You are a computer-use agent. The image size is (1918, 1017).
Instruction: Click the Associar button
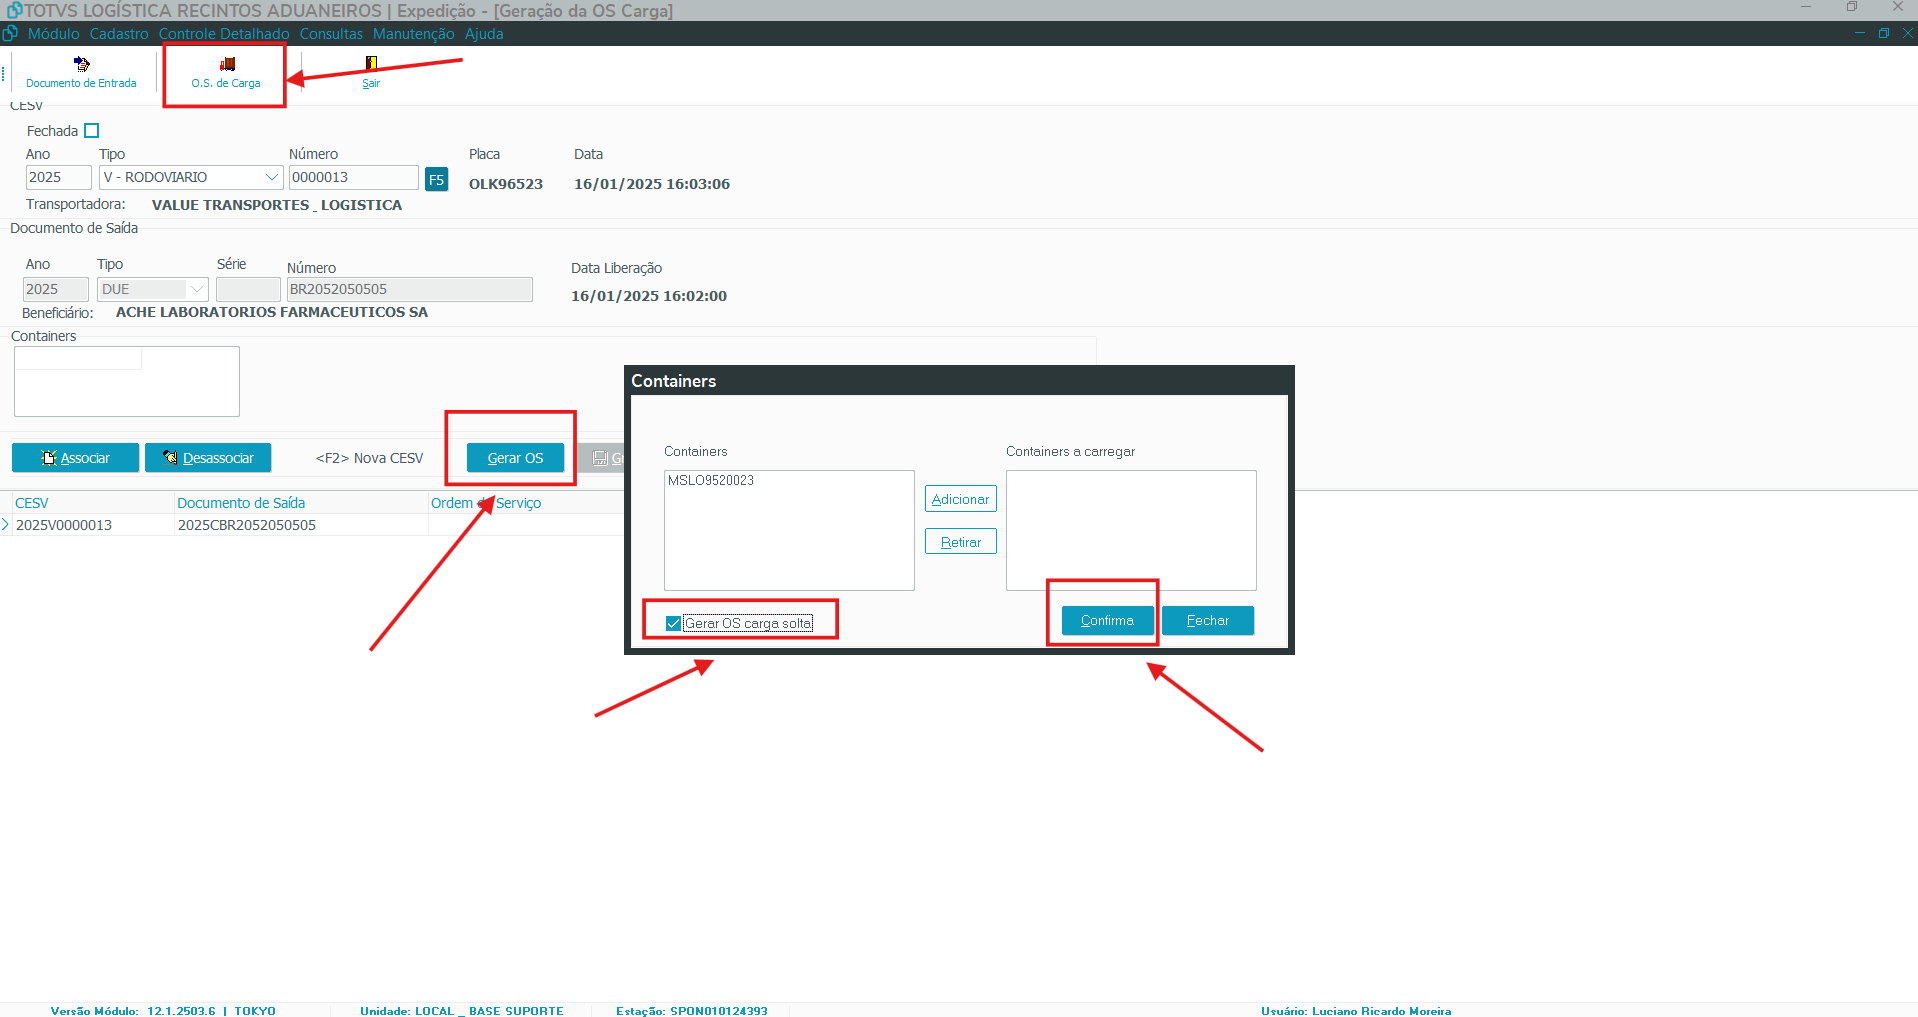coord(75,458)
